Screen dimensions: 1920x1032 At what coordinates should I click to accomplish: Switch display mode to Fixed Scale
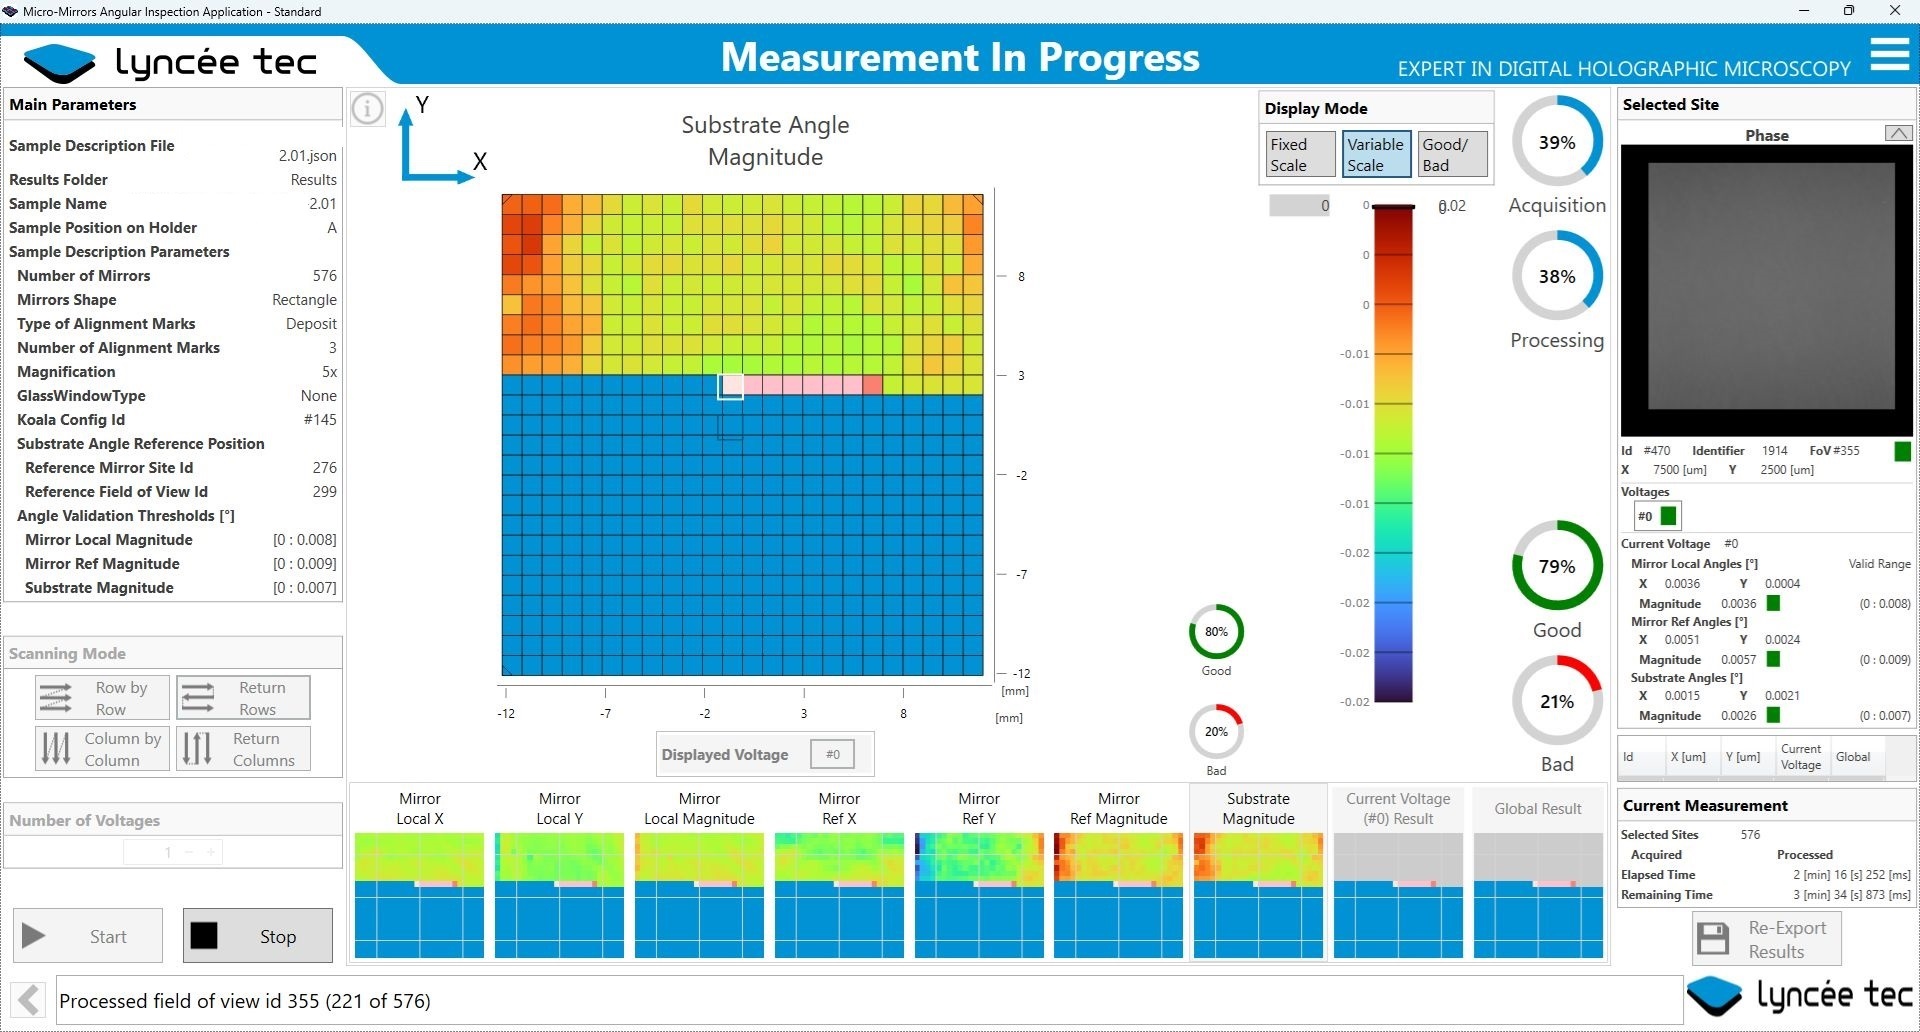point(1299,155)
